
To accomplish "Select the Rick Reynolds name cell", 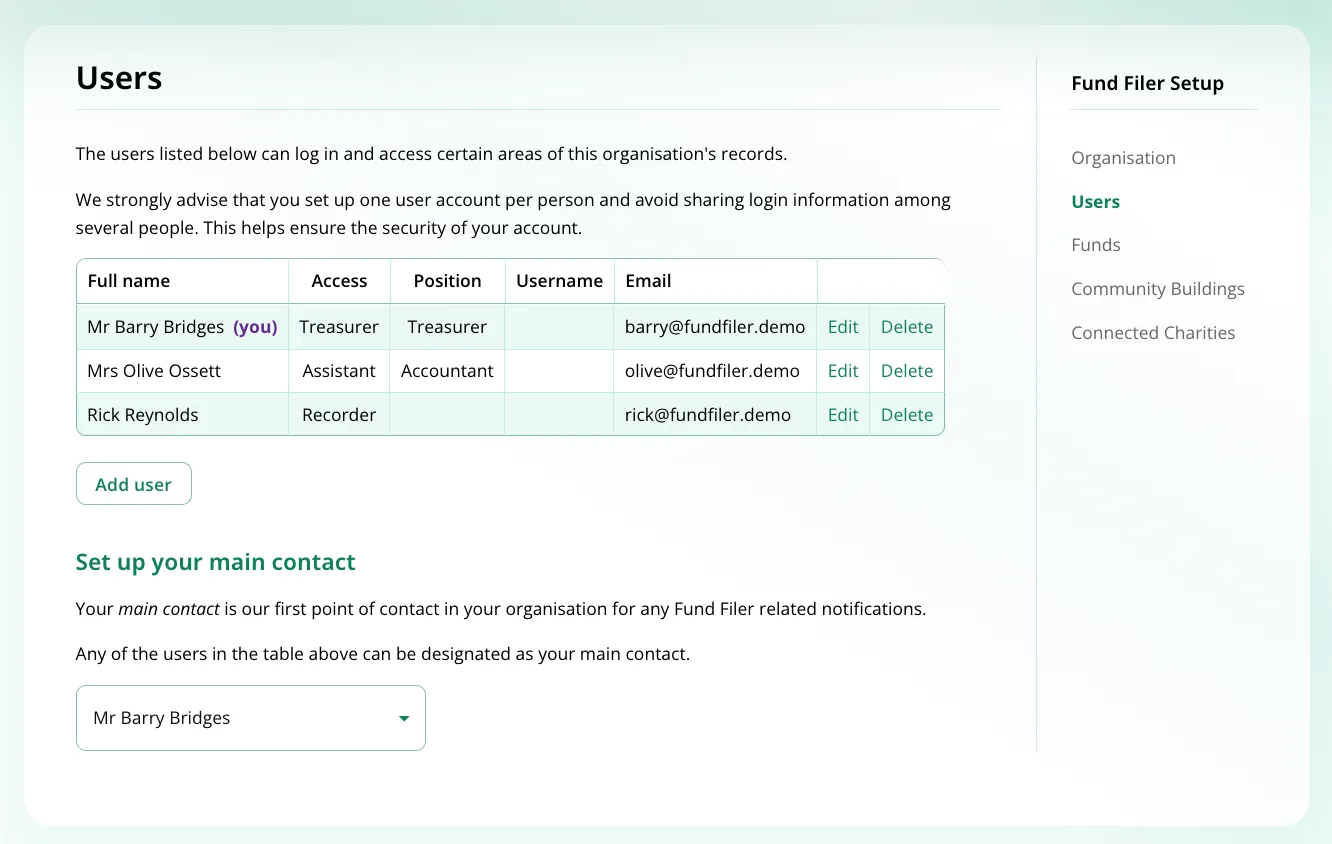I will click(x=182, y=415).
